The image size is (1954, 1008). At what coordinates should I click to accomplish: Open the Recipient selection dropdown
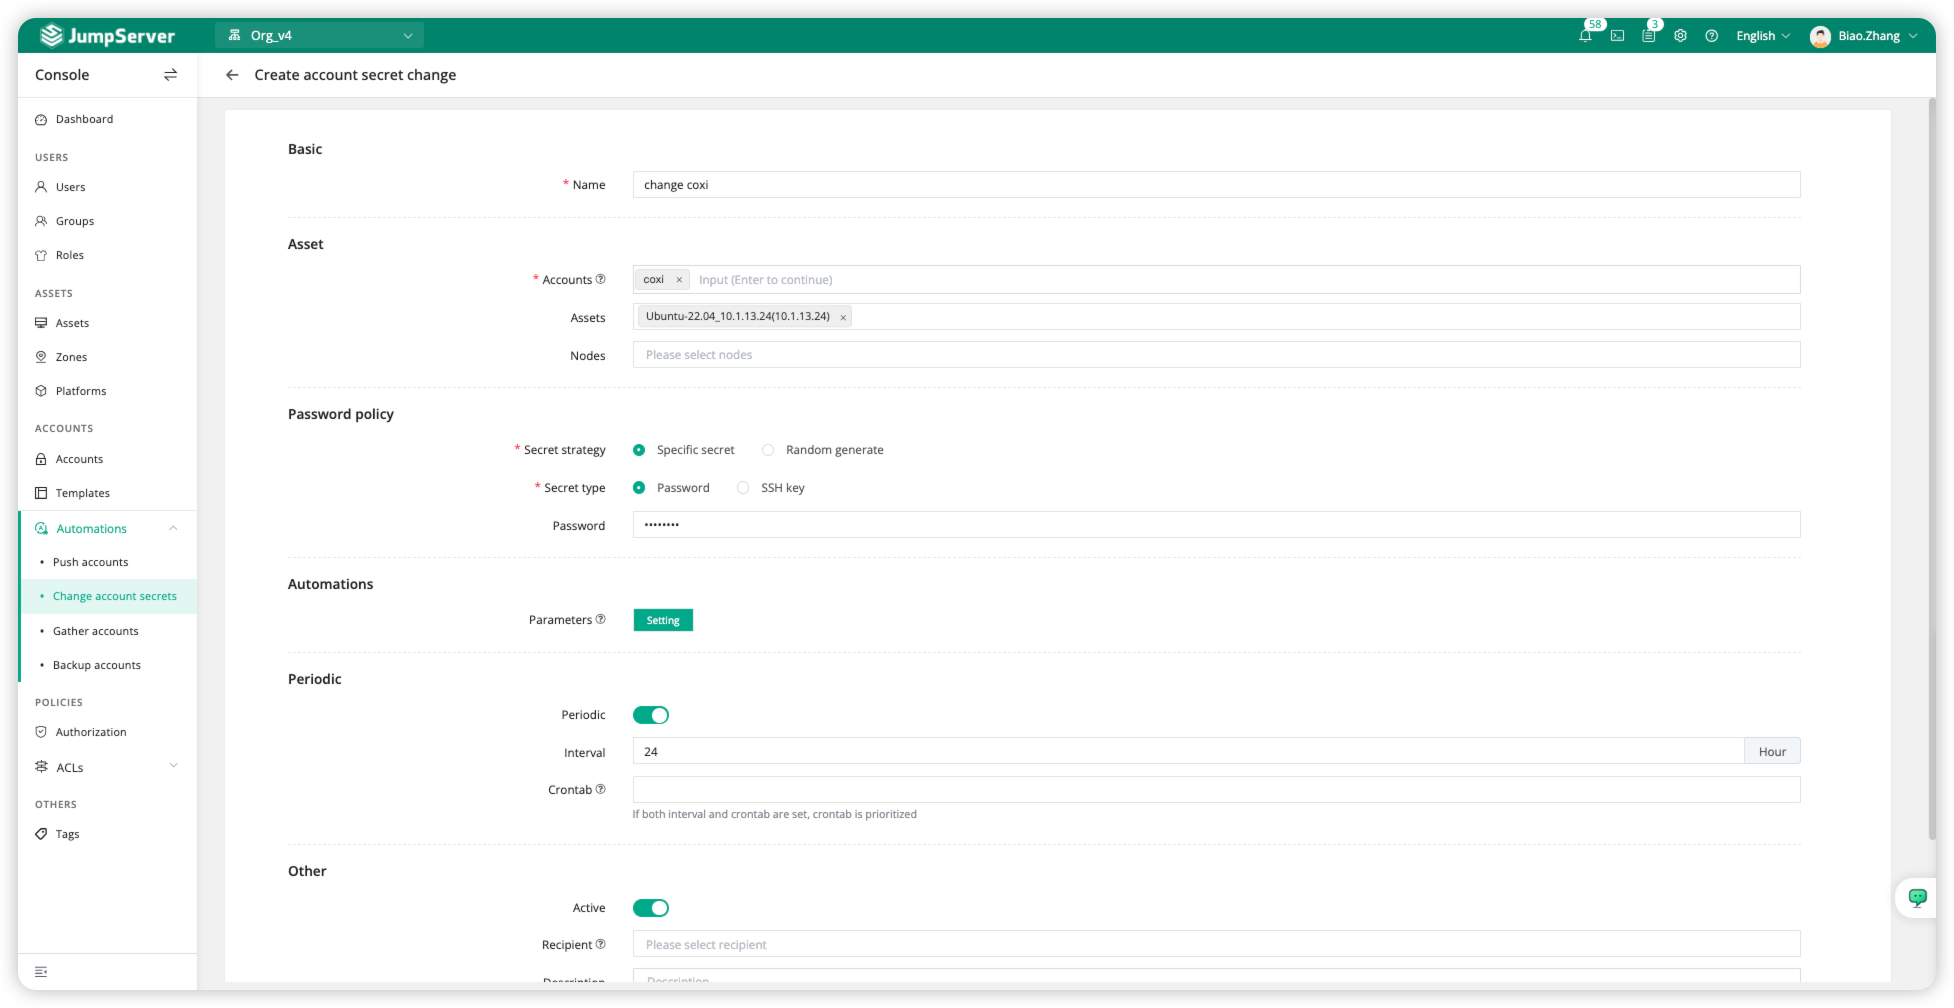[x=1216, y=944]
